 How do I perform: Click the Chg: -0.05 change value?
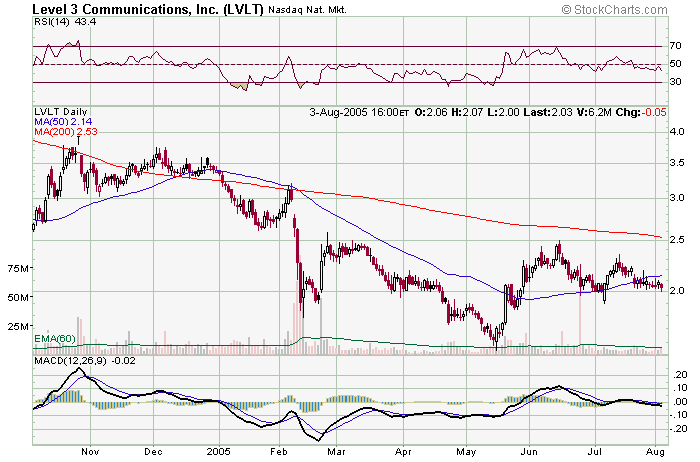[641, 112]
